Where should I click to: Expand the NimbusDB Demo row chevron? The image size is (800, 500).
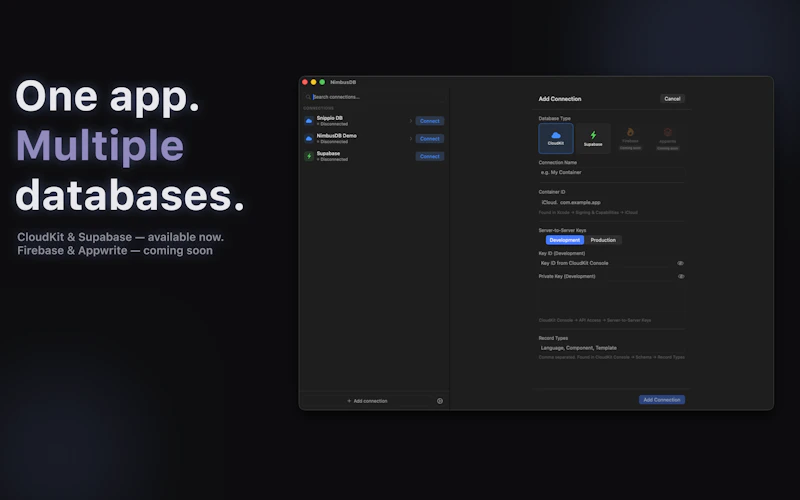tap(411, 139)
